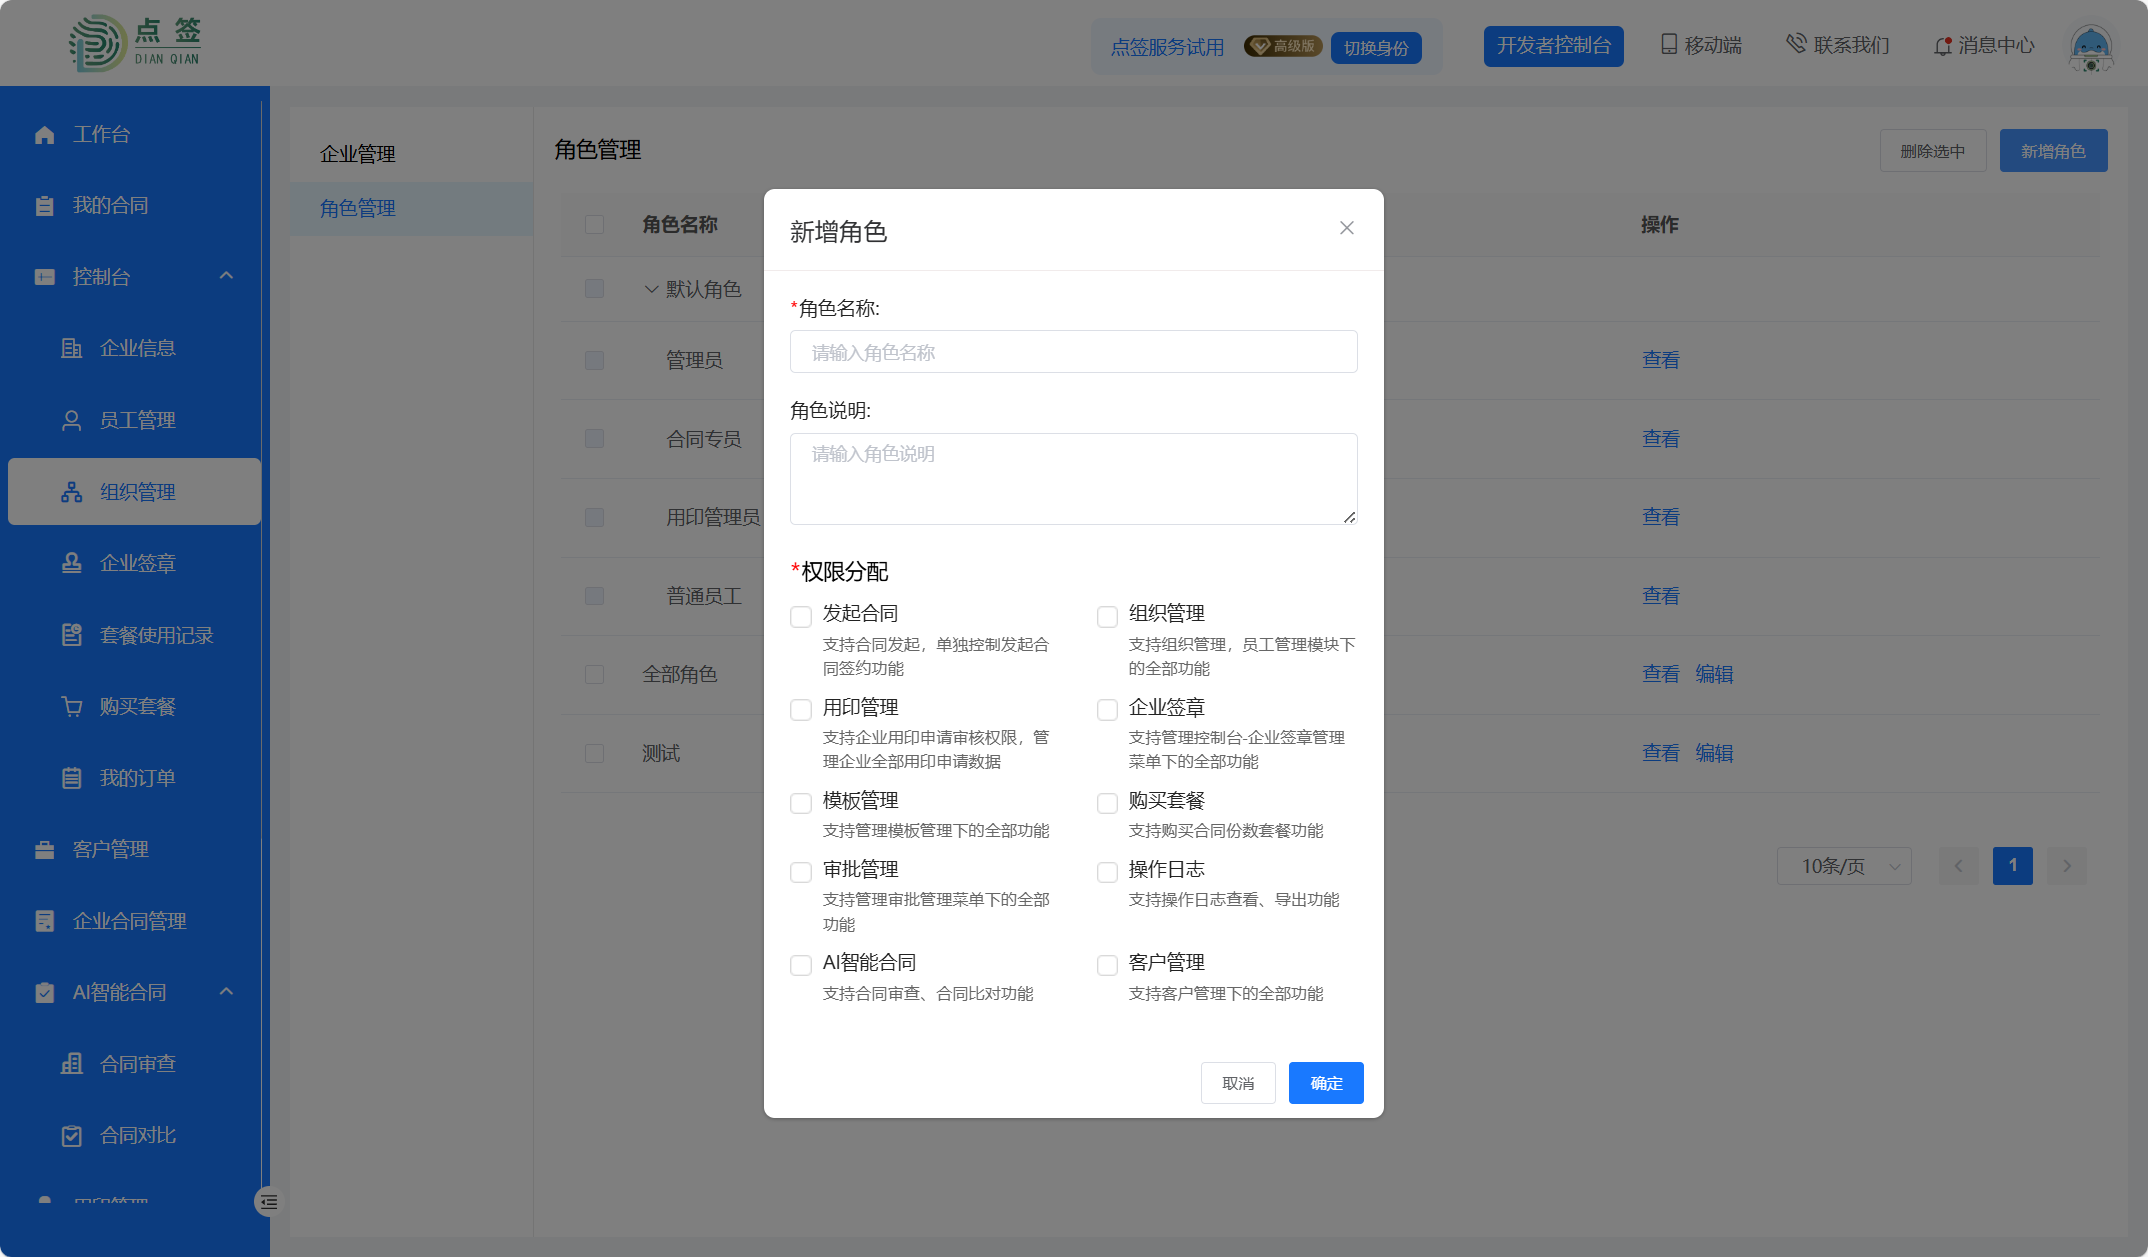Image resolution: width=2148 pixels, height=1257 pixels.
Task: Collapse the 默认角色 tree row
Action: pos(651,289)
